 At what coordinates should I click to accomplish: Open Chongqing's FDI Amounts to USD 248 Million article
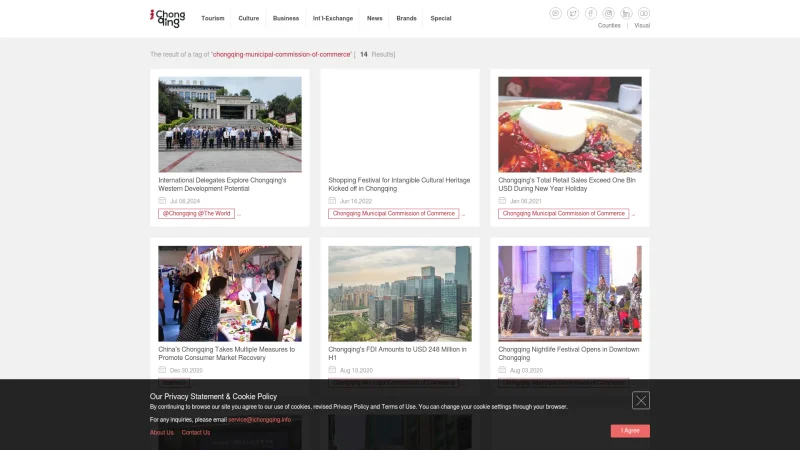click(x=397, y=354)
